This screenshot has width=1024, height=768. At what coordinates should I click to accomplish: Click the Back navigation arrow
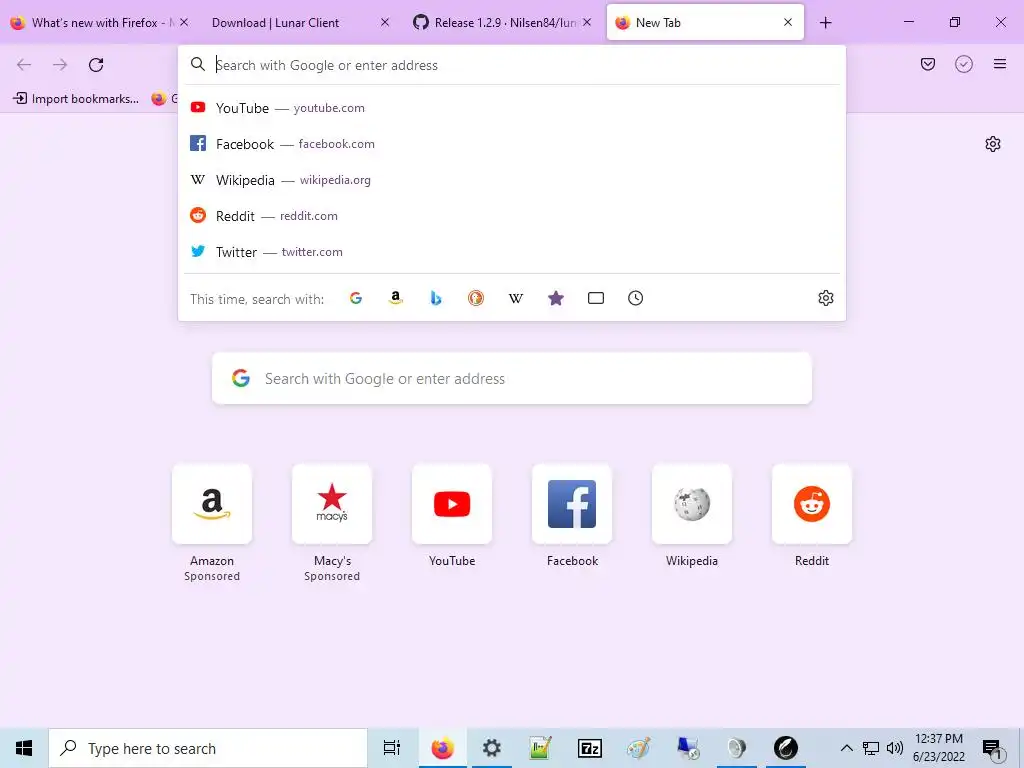pos(24,64)
